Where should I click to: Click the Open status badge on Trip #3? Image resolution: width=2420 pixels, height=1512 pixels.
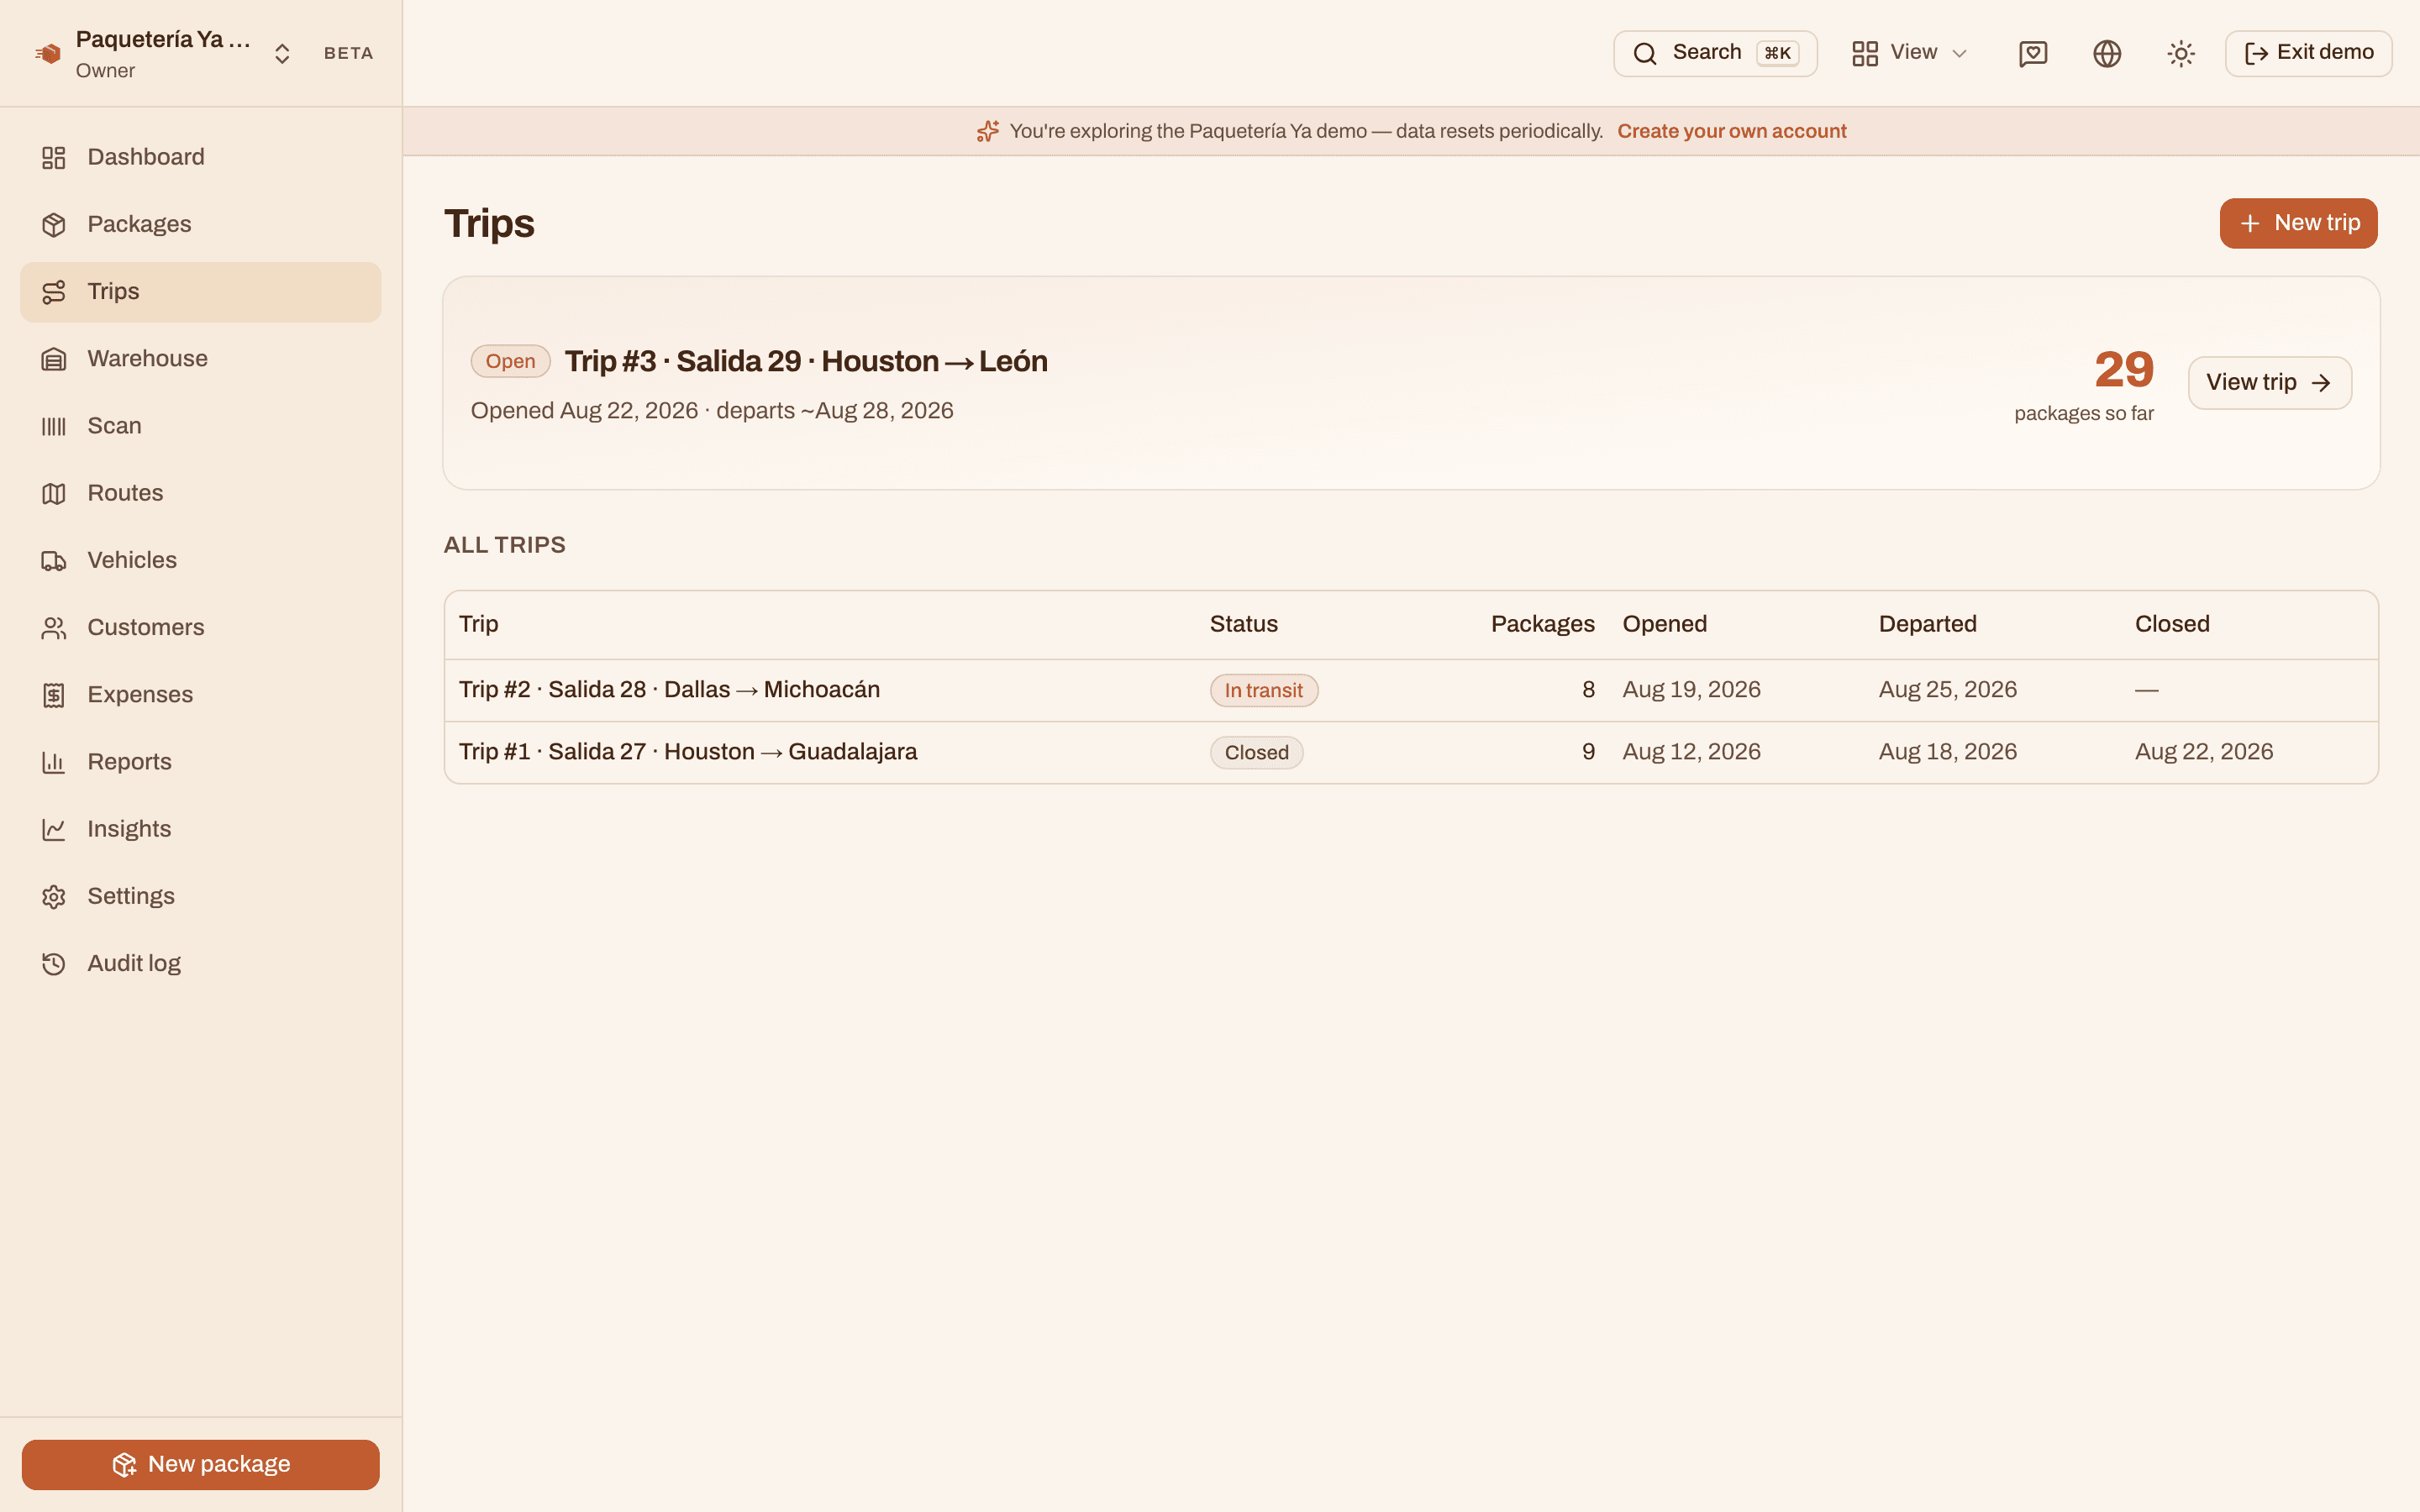[510, 361]
